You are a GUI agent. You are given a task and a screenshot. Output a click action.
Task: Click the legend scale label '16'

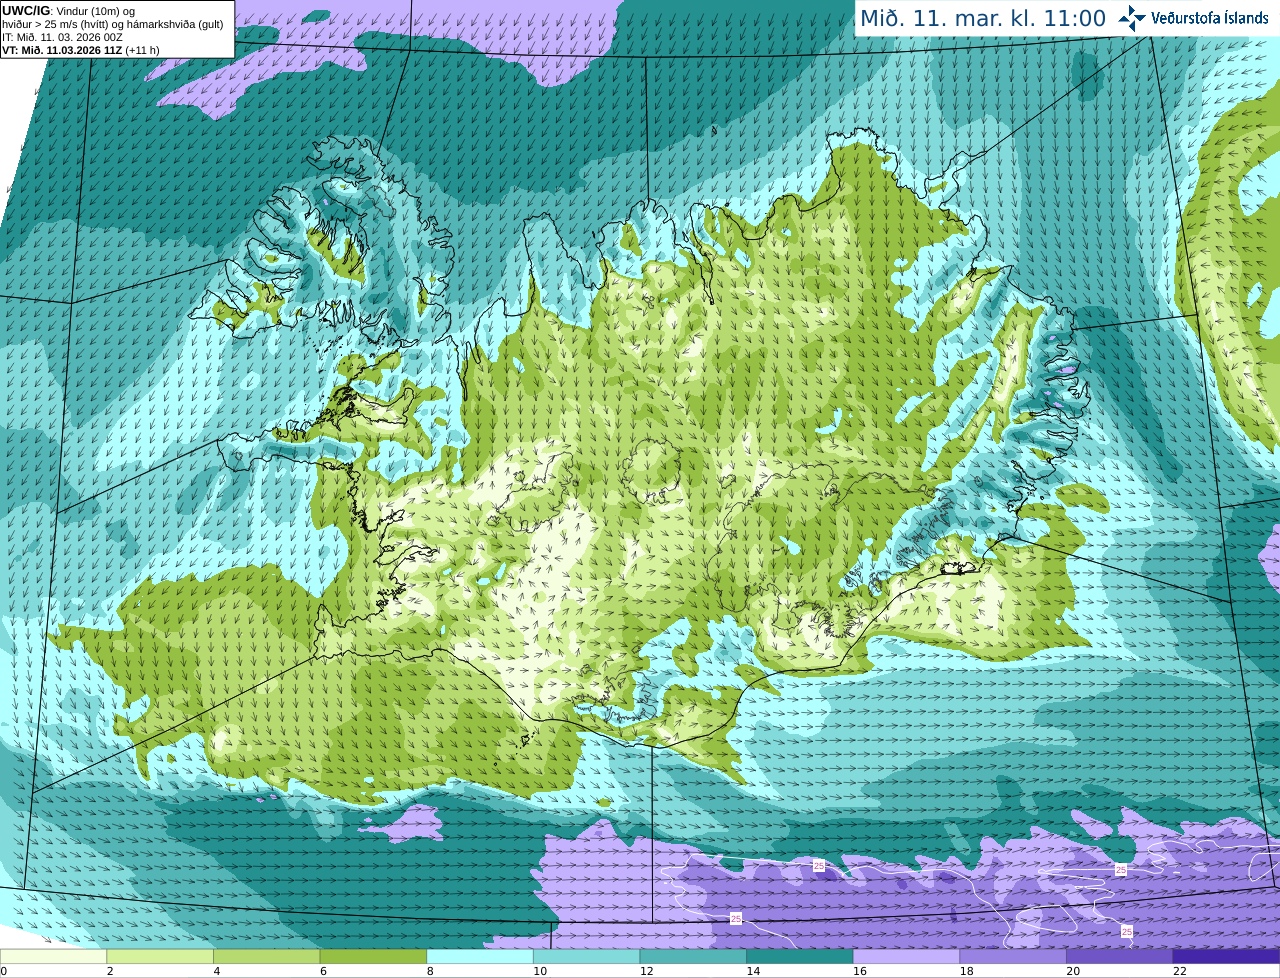(860, 971)
